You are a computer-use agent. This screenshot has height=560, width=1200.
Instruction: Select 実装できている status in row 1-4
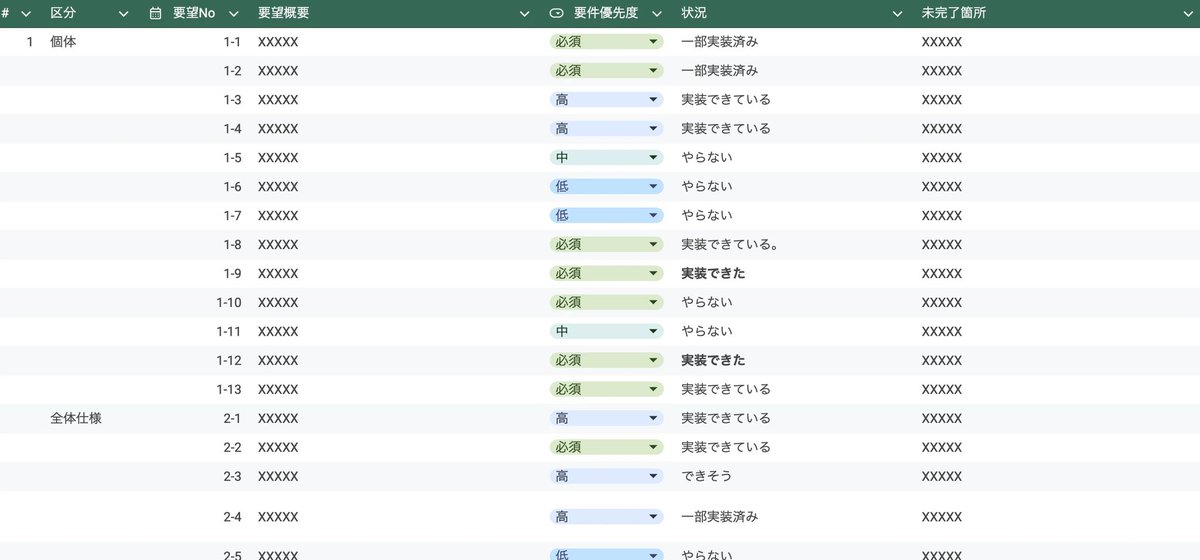pos(726,129)
